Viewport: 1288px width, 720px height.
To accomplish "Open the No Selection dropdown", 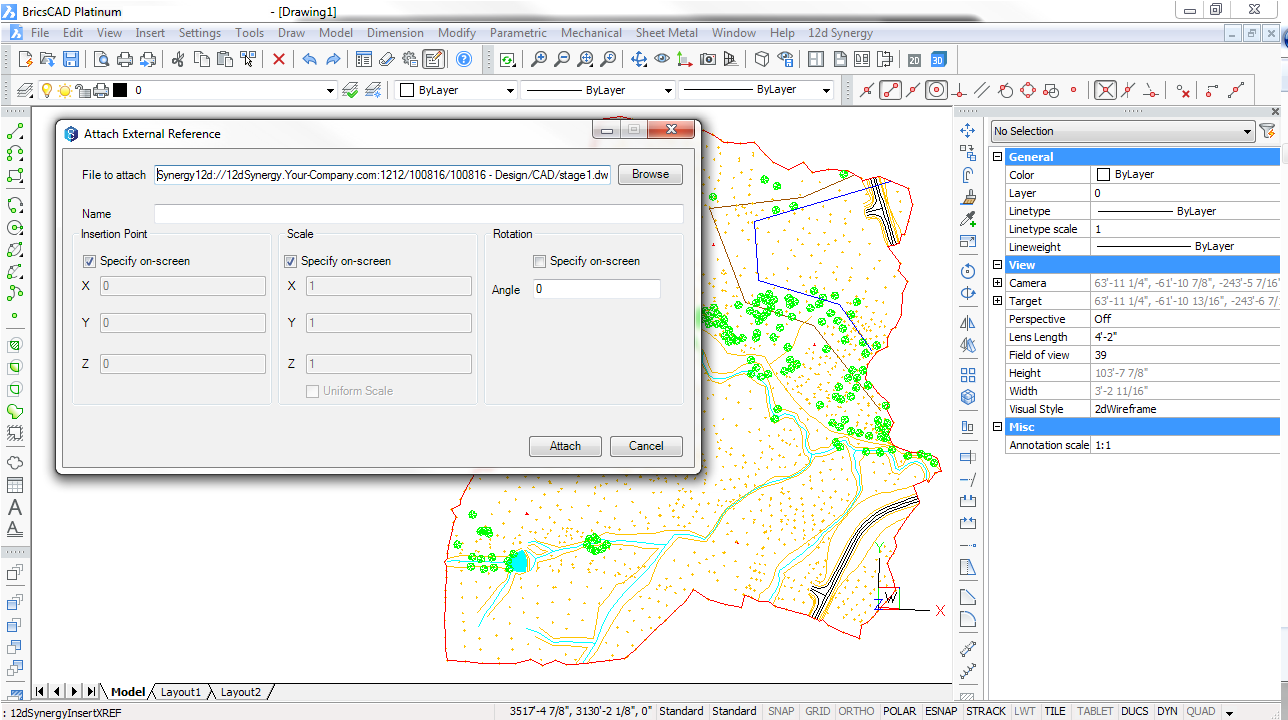I will point(1122,131).
